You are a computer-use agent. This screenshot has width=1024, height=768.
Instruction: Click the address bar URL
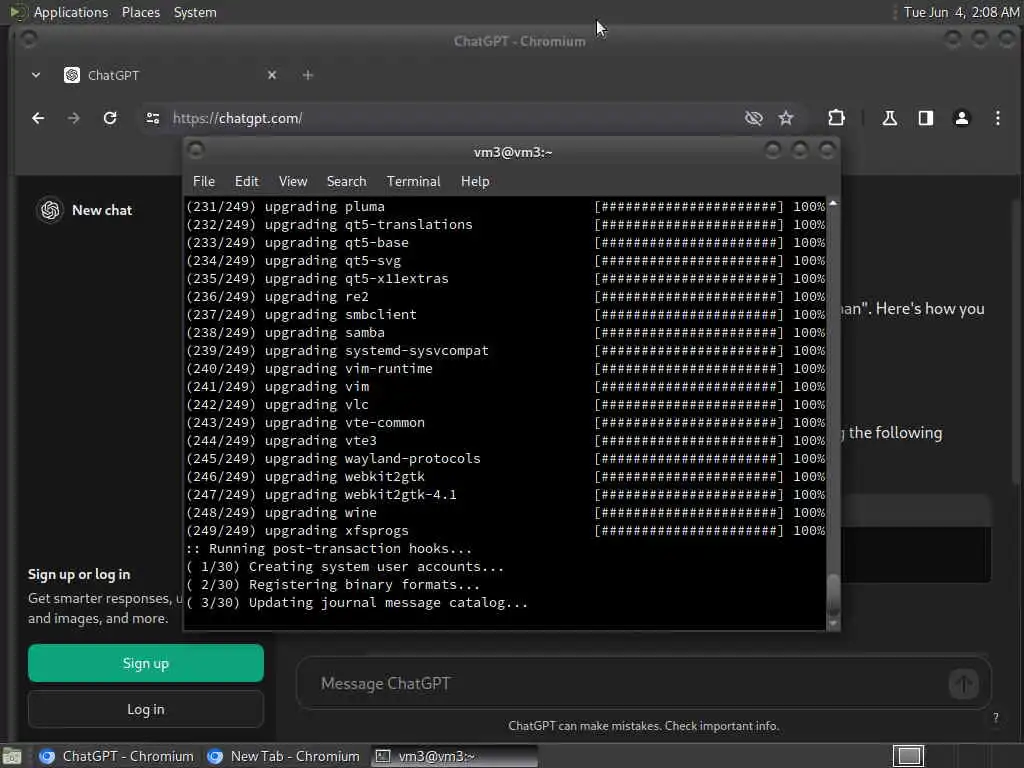tap(238, 118)
